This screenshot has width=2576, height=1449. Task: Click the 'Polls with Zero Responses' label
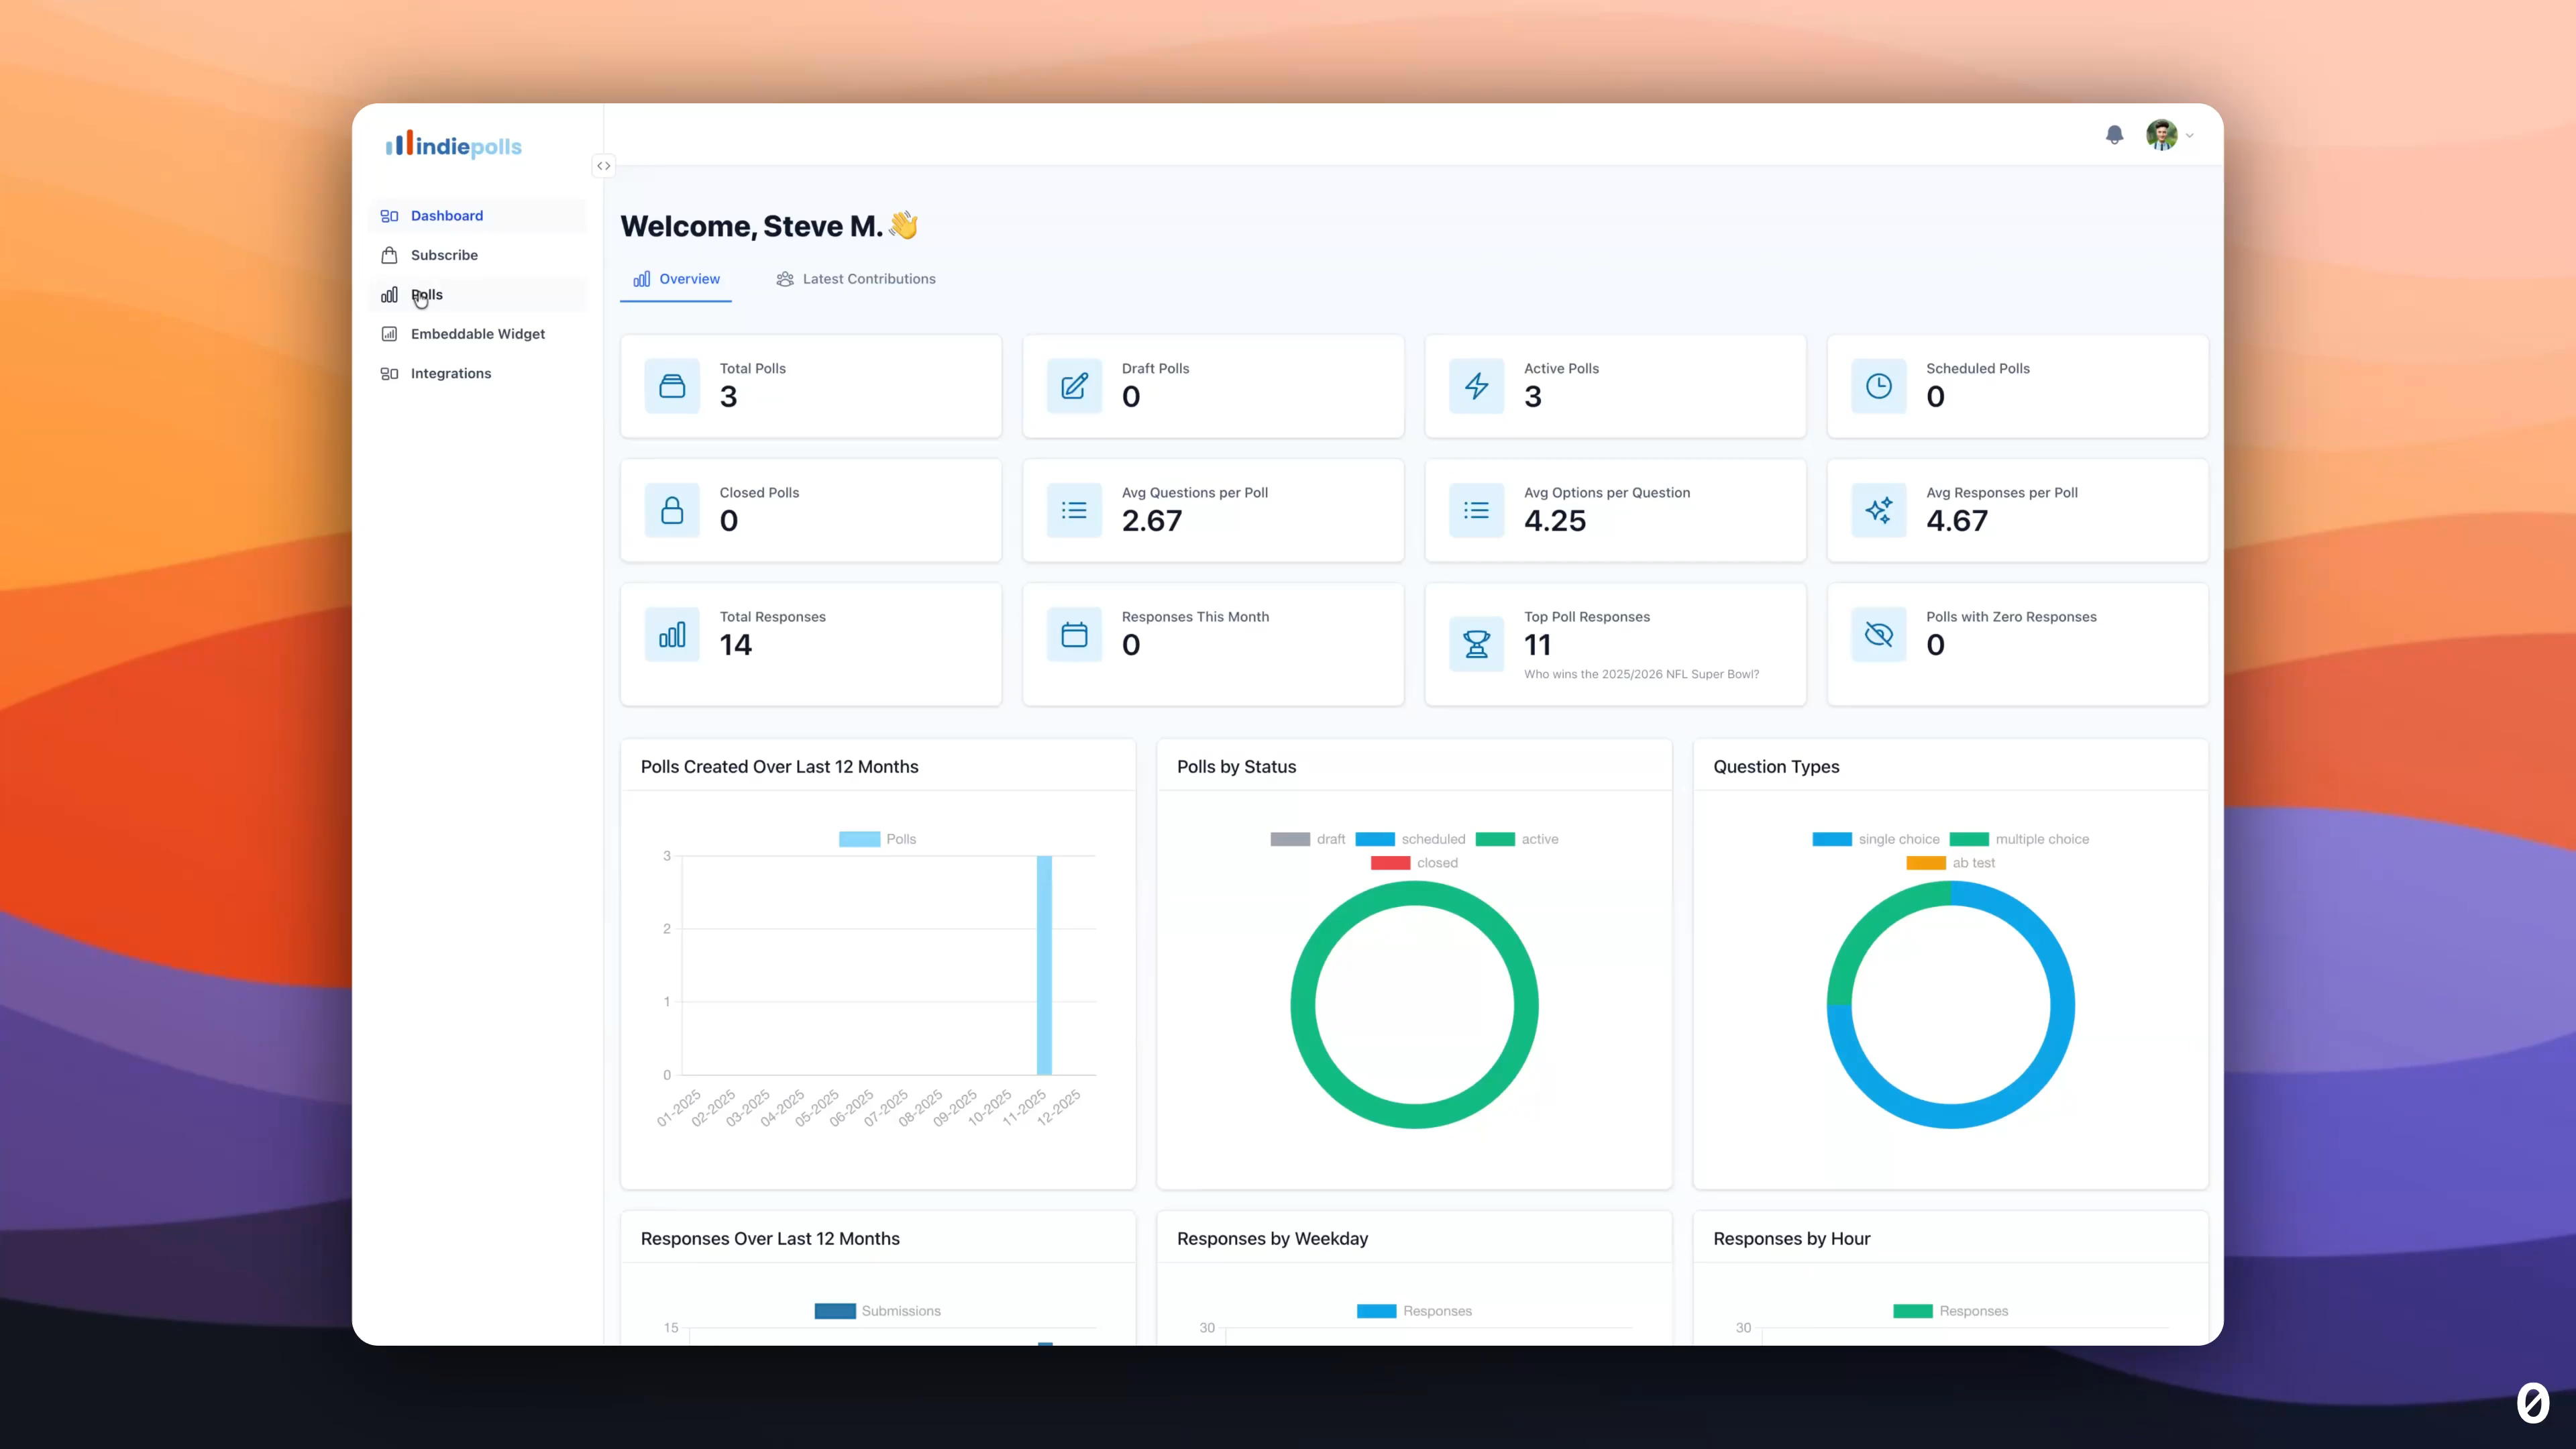(x=2011, y=617)
